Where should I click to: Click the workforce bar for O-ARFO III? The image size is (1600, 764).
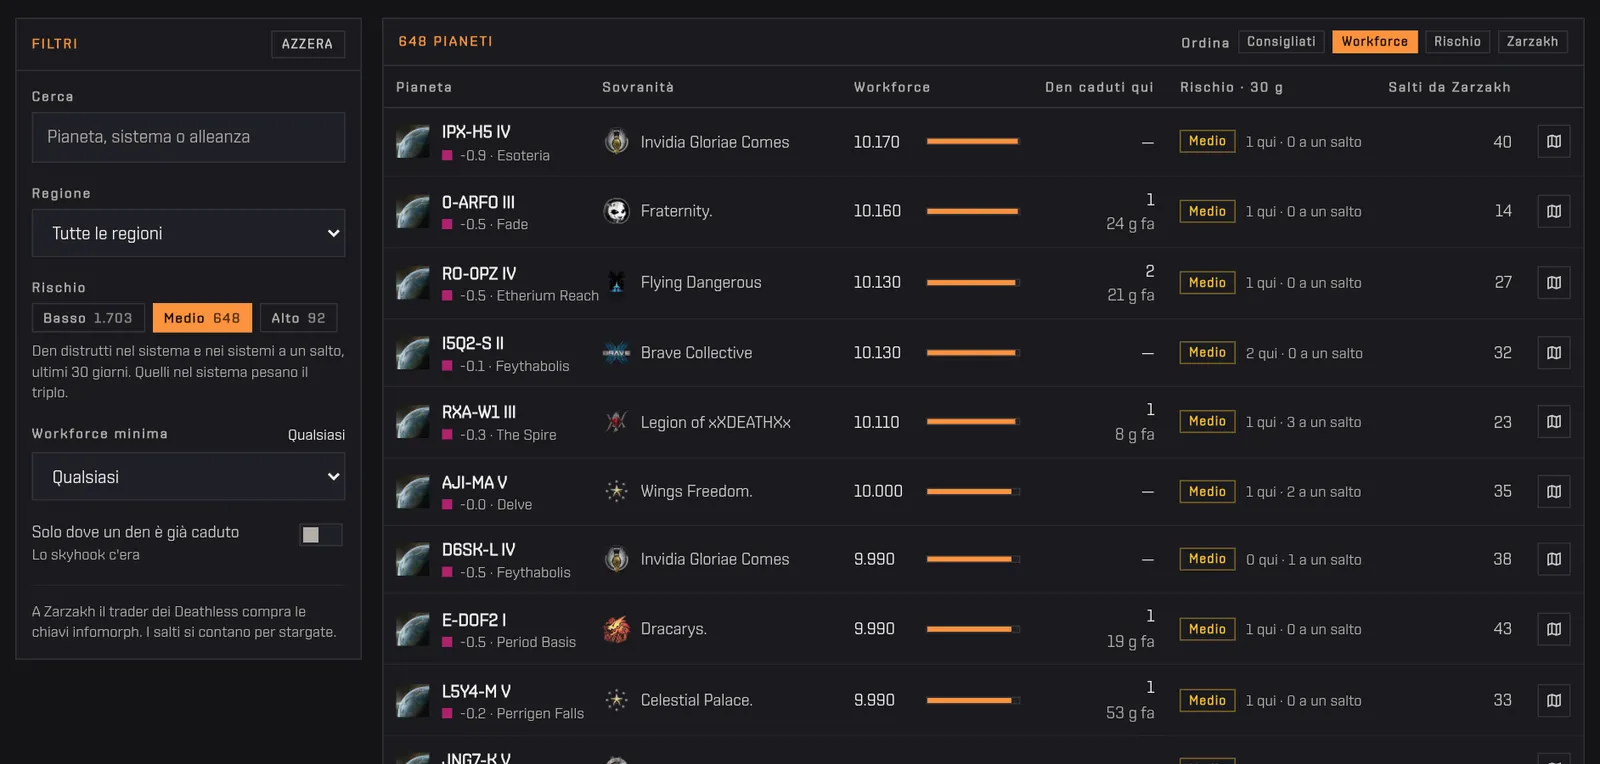click(973, 211)
